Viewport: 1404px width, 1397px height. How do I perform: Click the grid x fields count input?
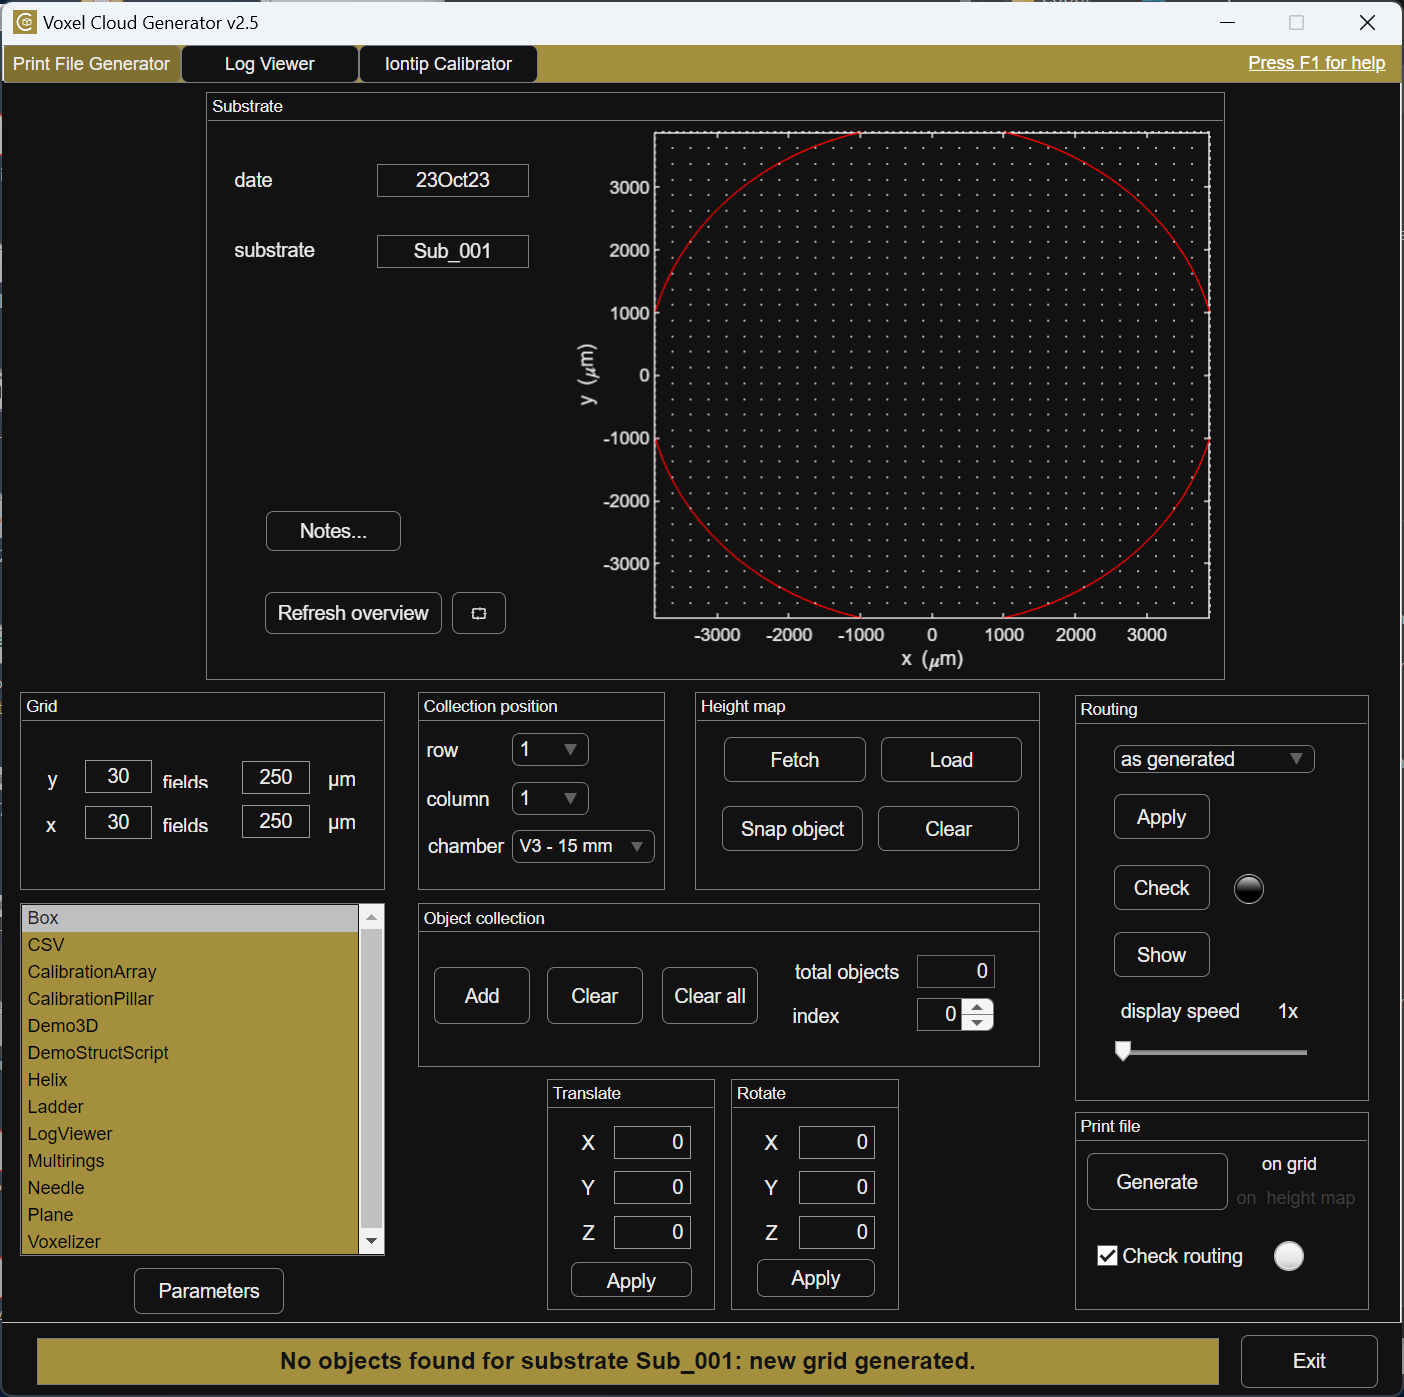pyautogui.click(x=118, y=822)
